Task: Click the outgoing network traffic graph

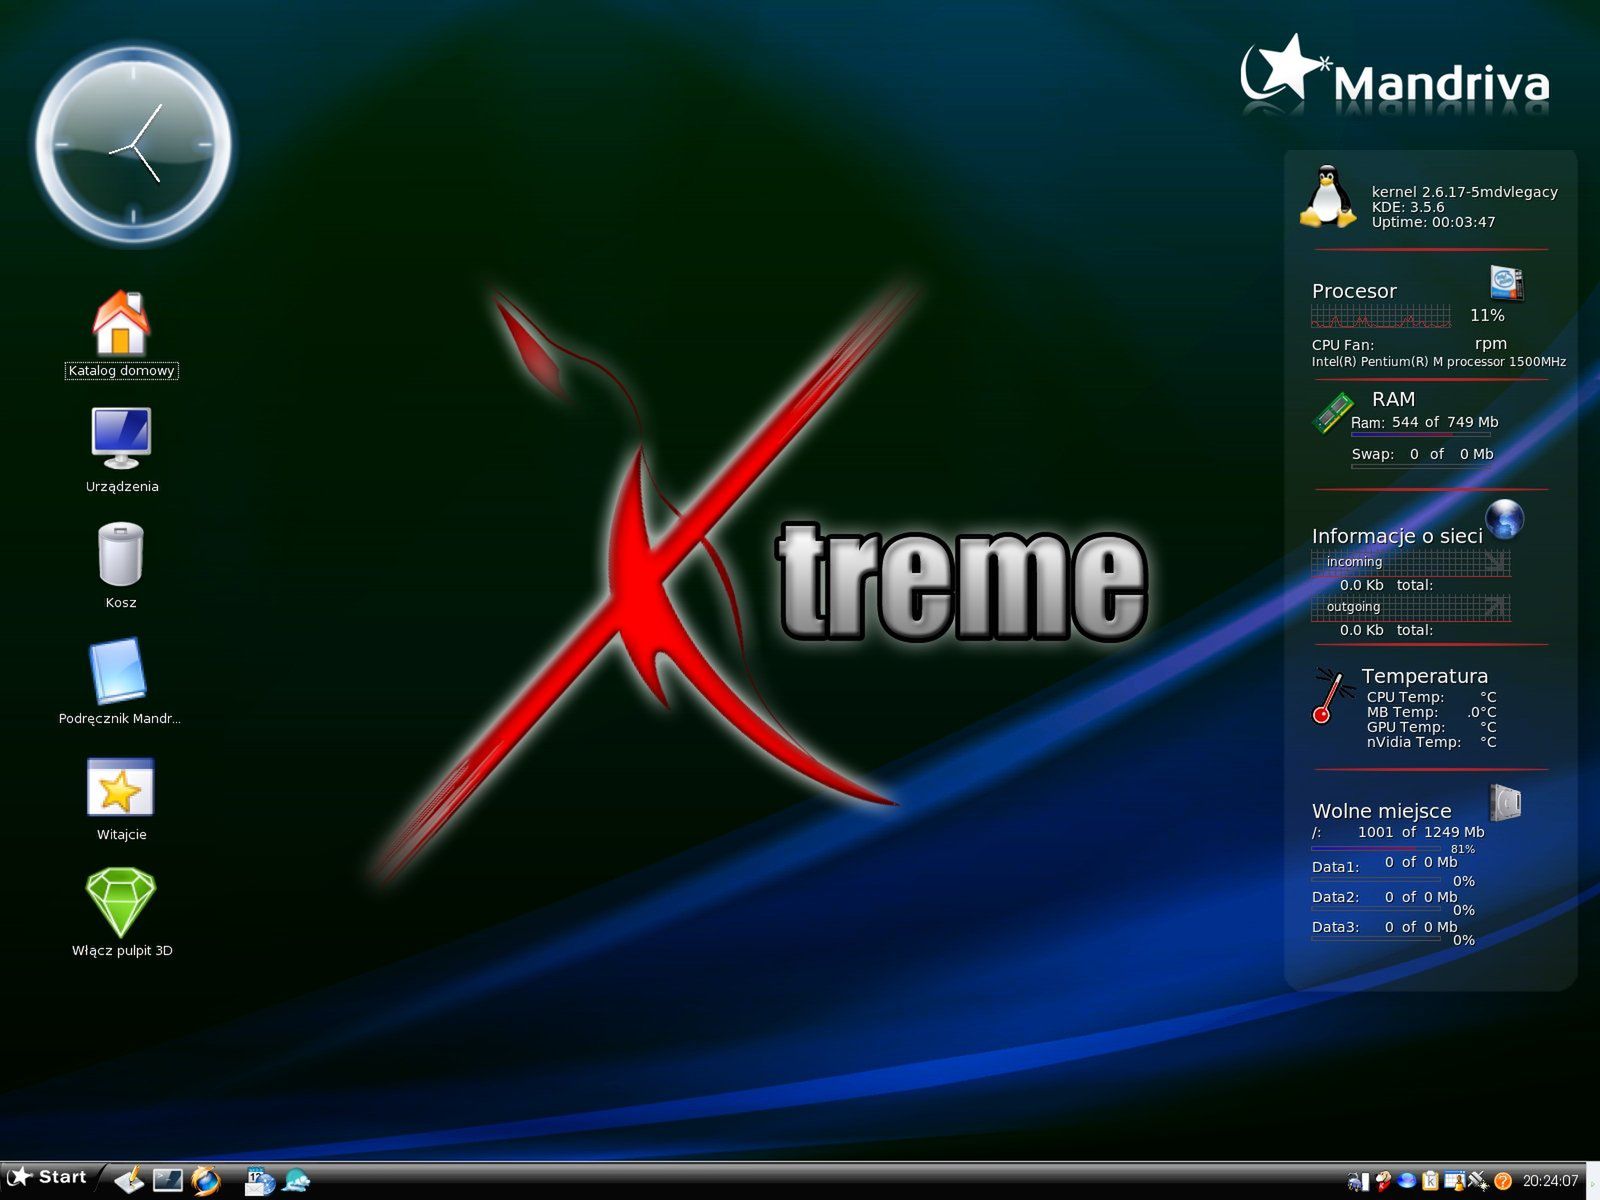Action: 1410,607
